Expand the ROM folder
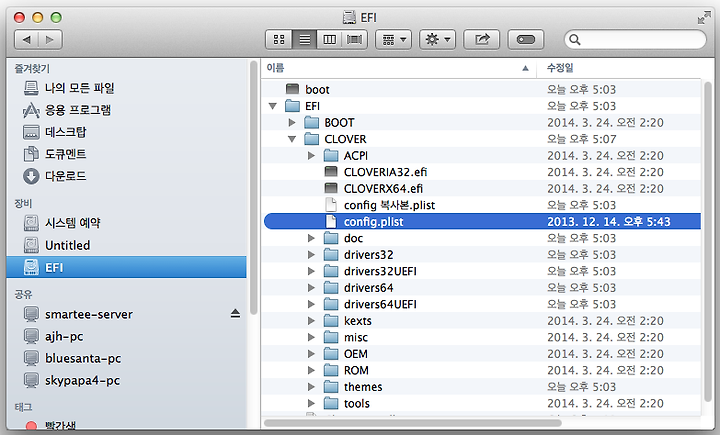The width and height of the screenshot is (720, 435). (311, 371)
